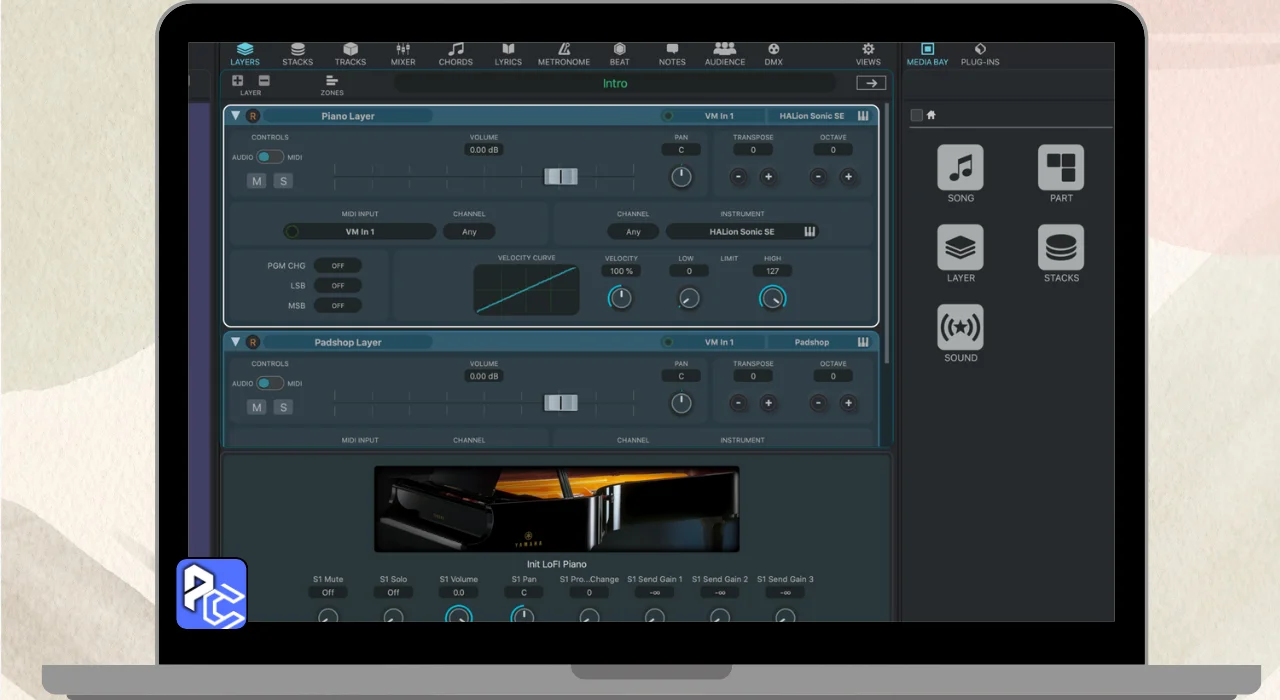The width and height of the screenshot is (1280, 700).
Task: Collapse the Piano Layer disclosure triangle
Action: (x=236, y=116)
